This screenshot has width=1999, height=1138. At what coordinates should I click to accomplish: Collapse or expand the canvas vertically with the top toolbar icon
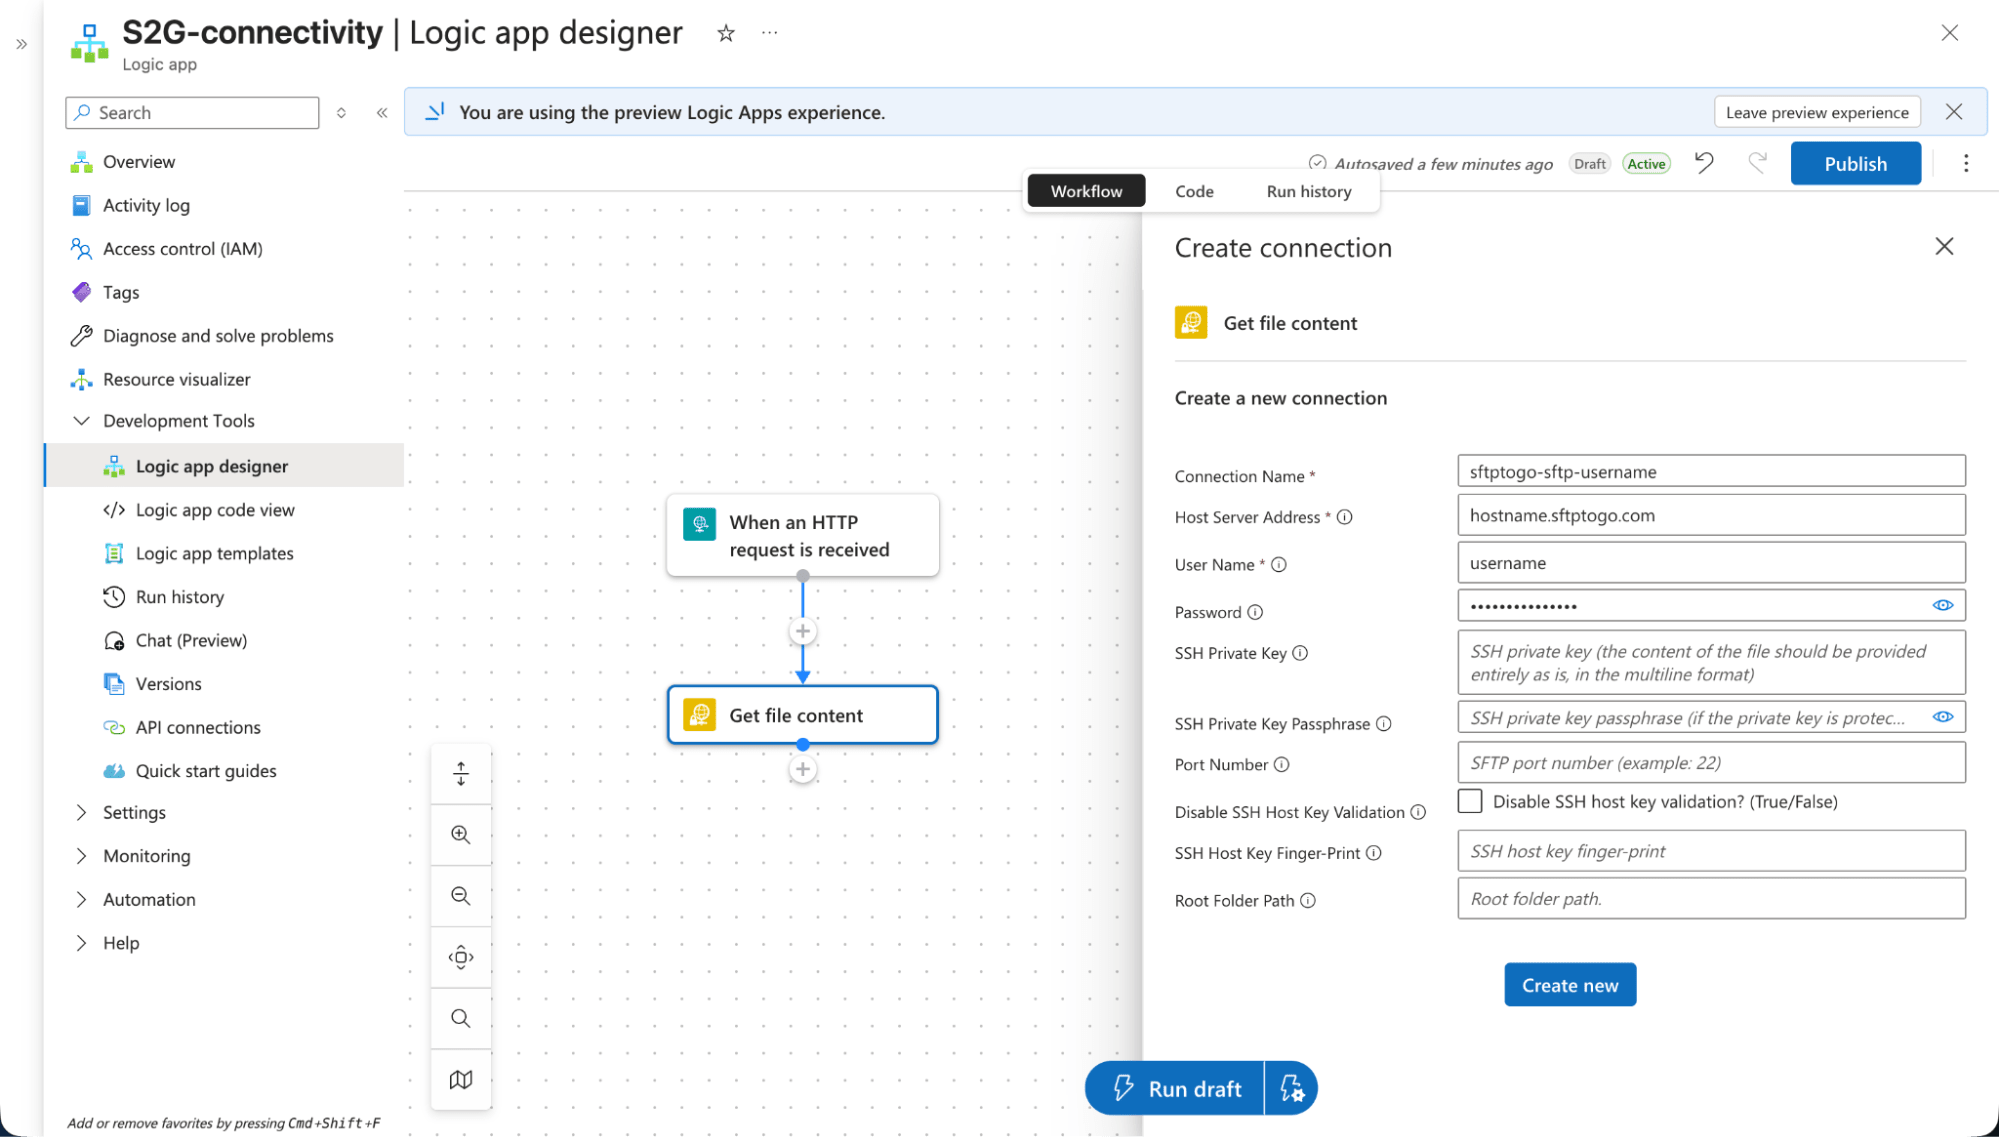[x=461, y=773]
